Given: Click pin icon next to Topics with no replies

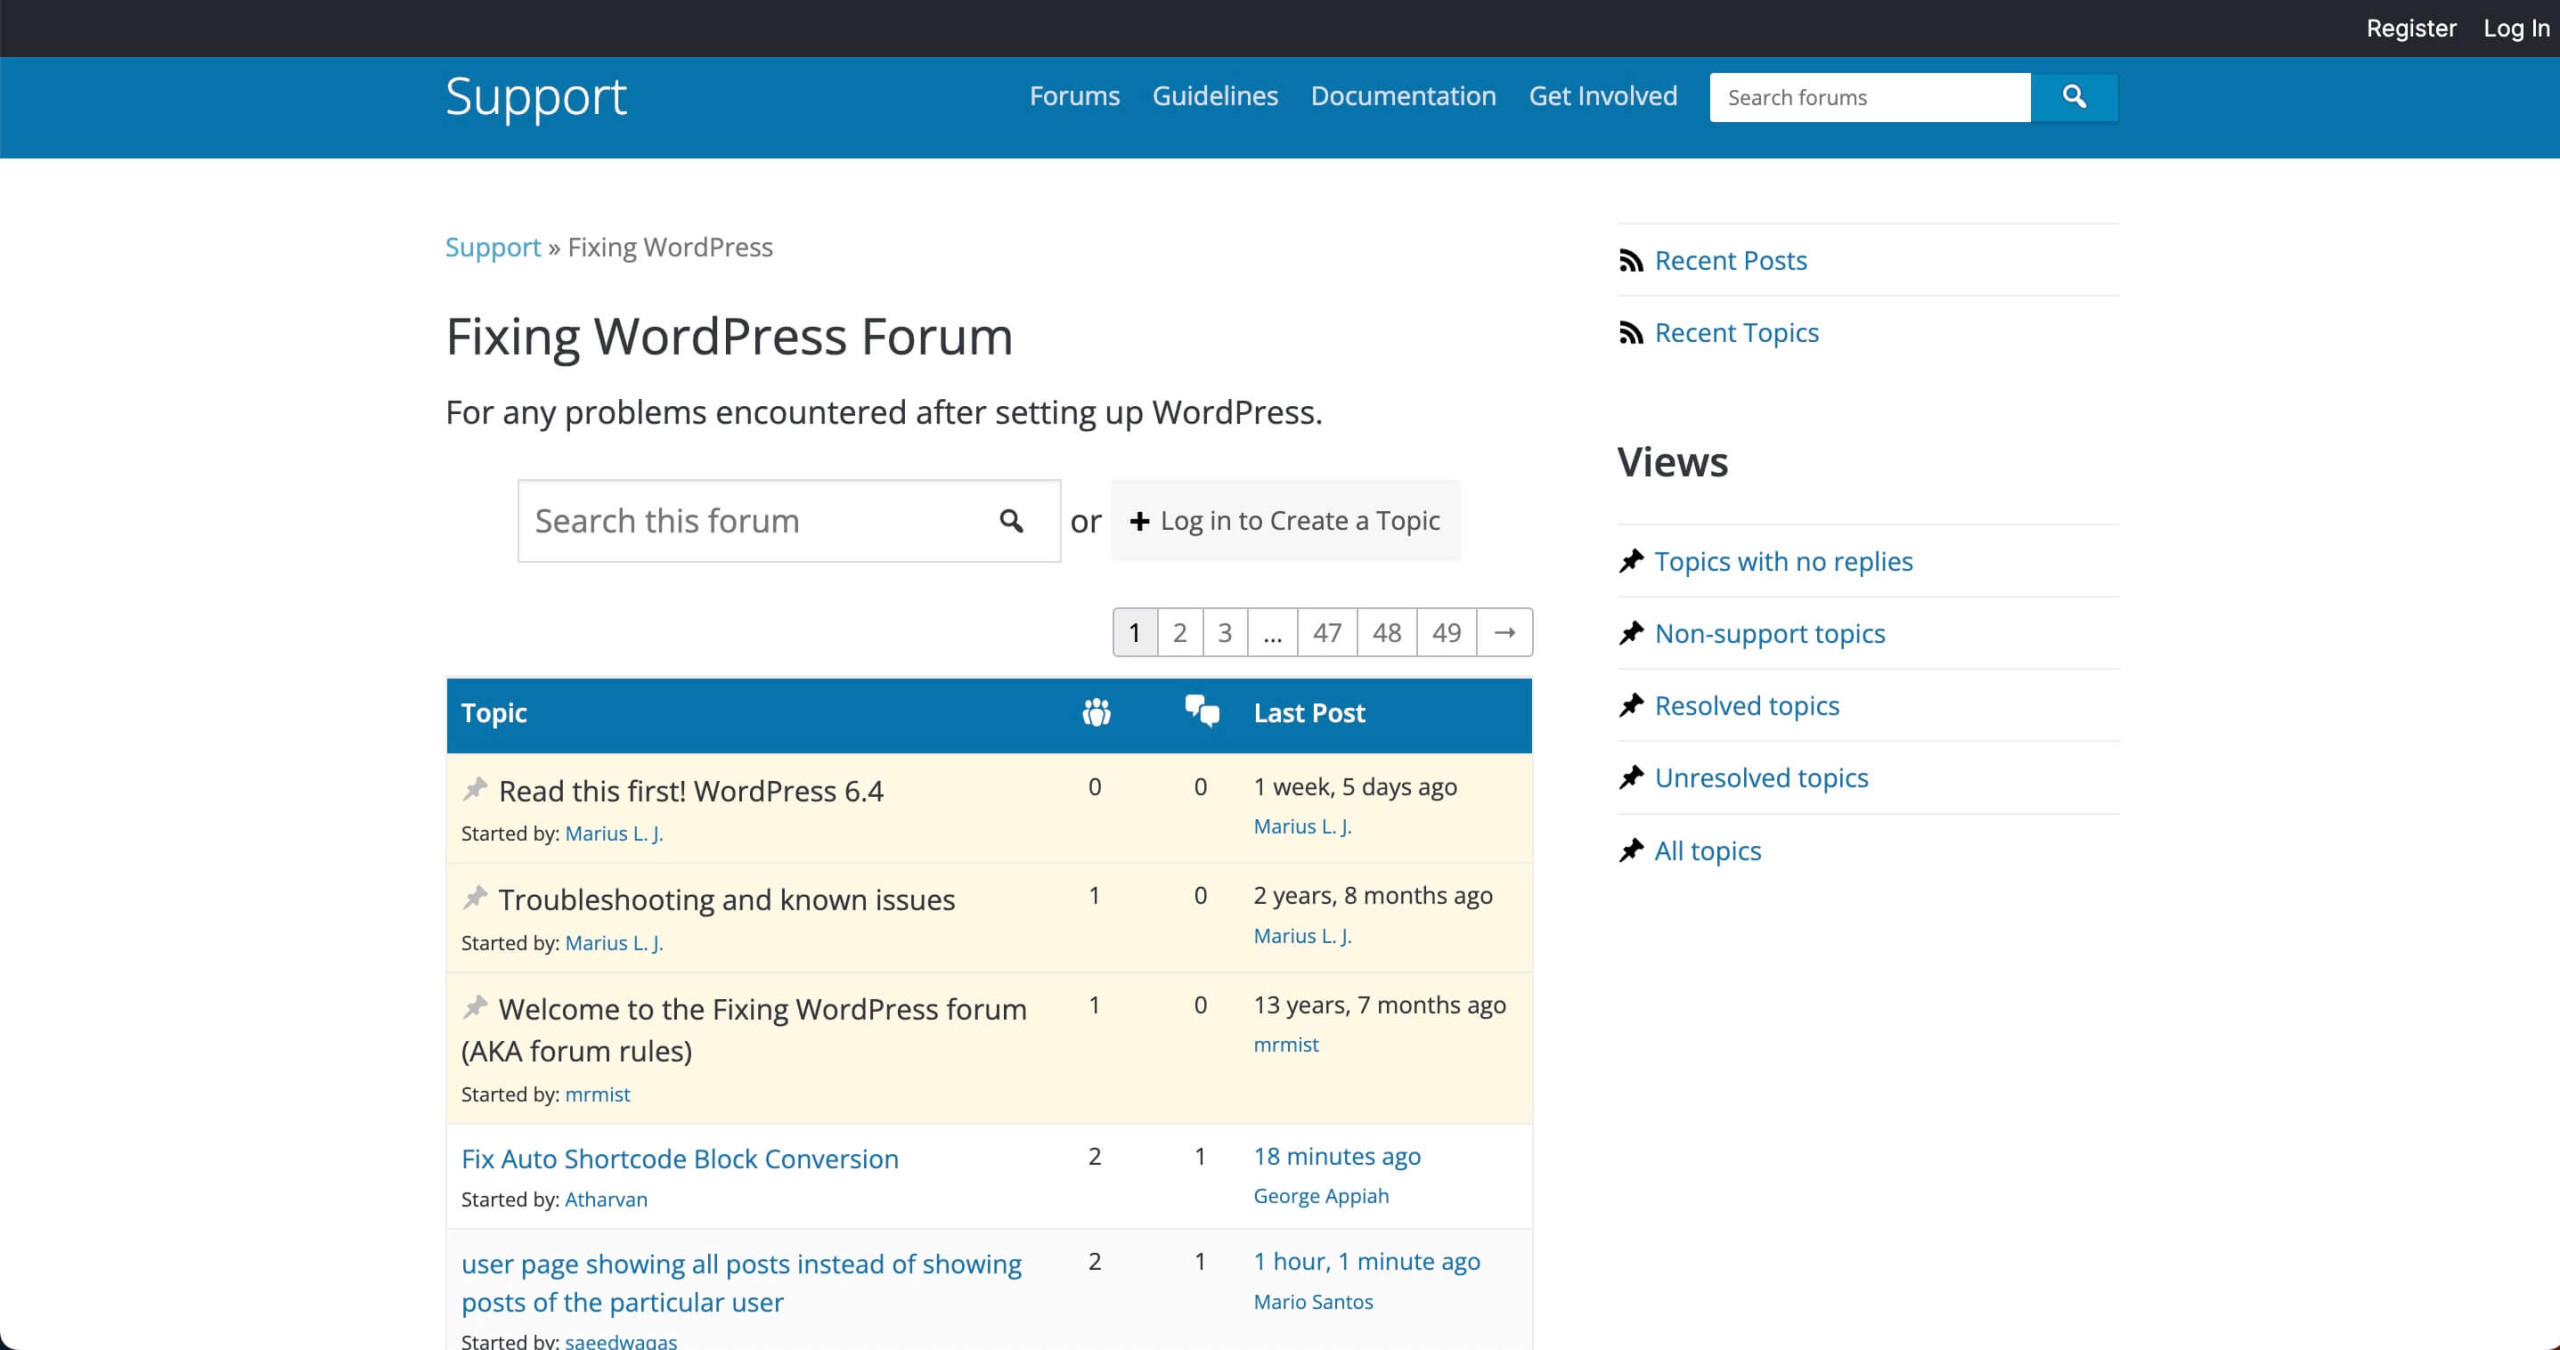Looking at the screenshot, I should pyautogui.click(x=1631, y=561).
